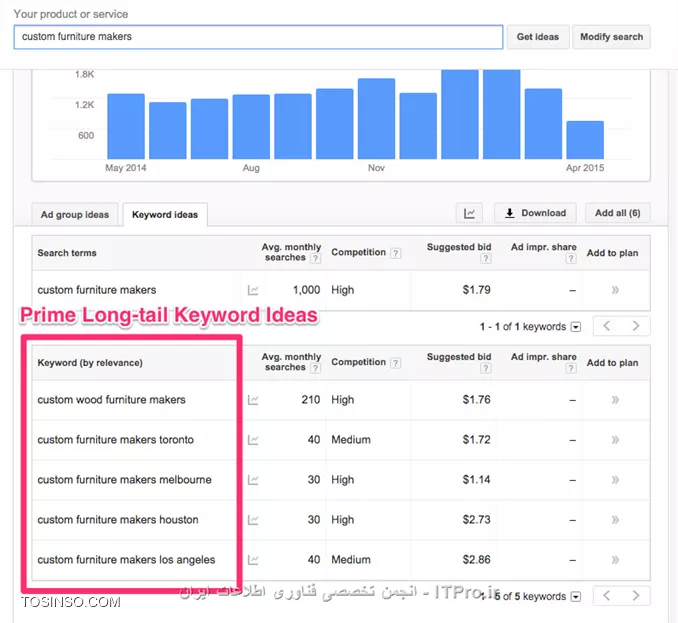This screenshot has width=678, height=623.
Task: Show trend chart for custom furniture makers houston
Action: (253, 520)
